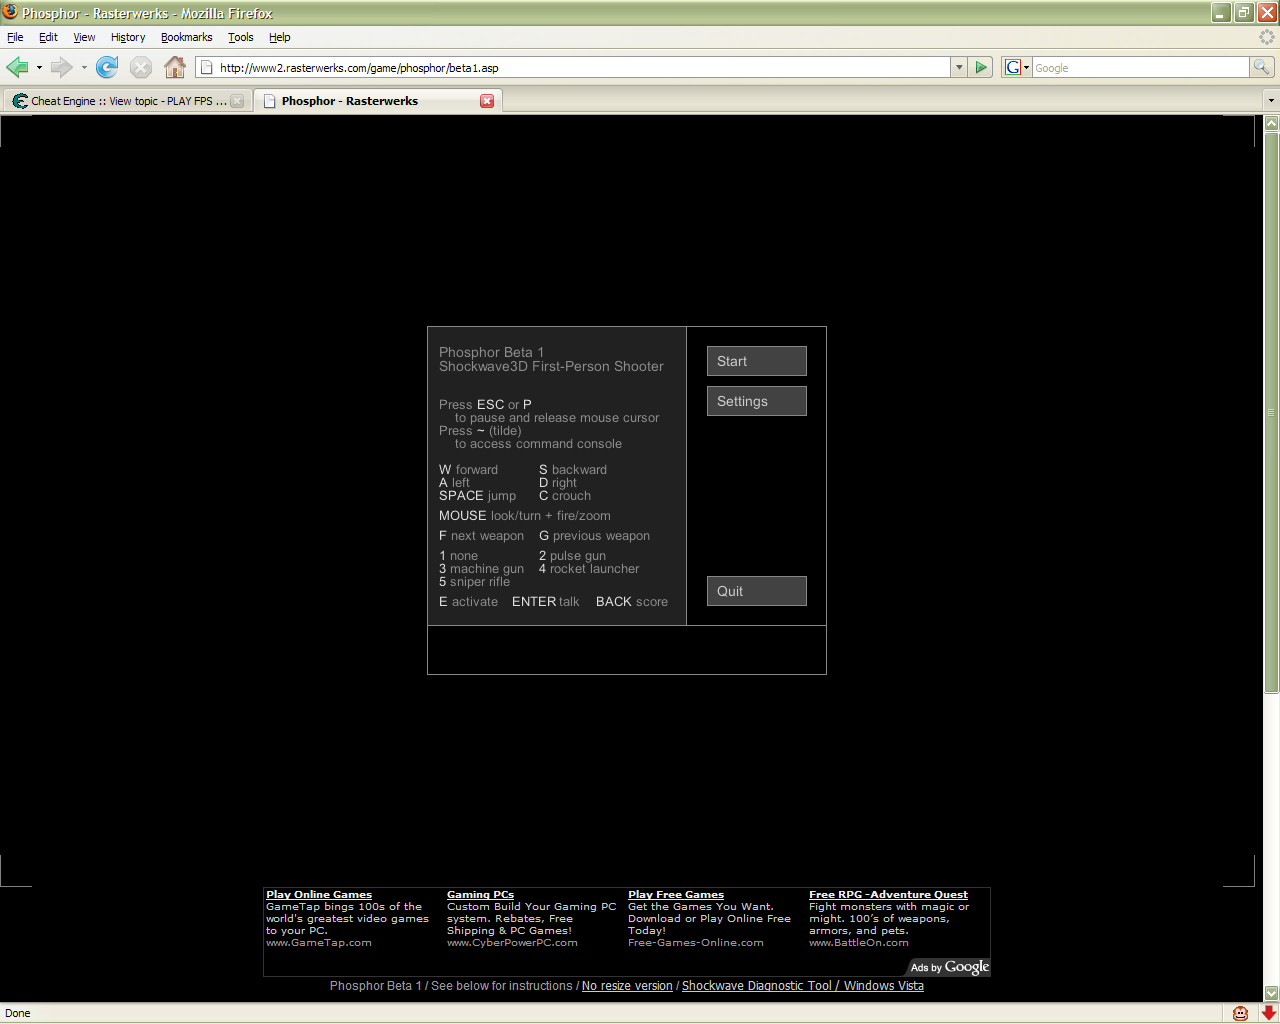Click the Forward arrow navigation button
The width and height of the screenshot is (1280, 1024).
click(61, 67)
